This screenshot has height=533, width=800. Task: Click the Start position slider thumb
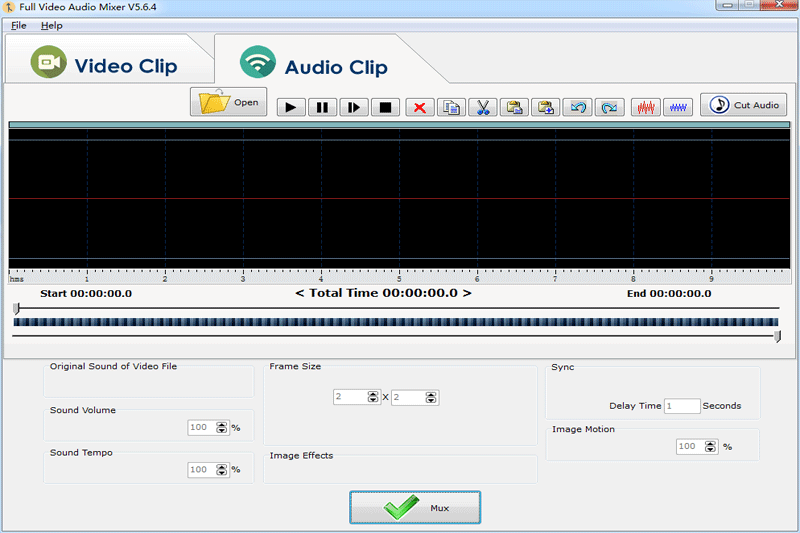coord(16,308)
